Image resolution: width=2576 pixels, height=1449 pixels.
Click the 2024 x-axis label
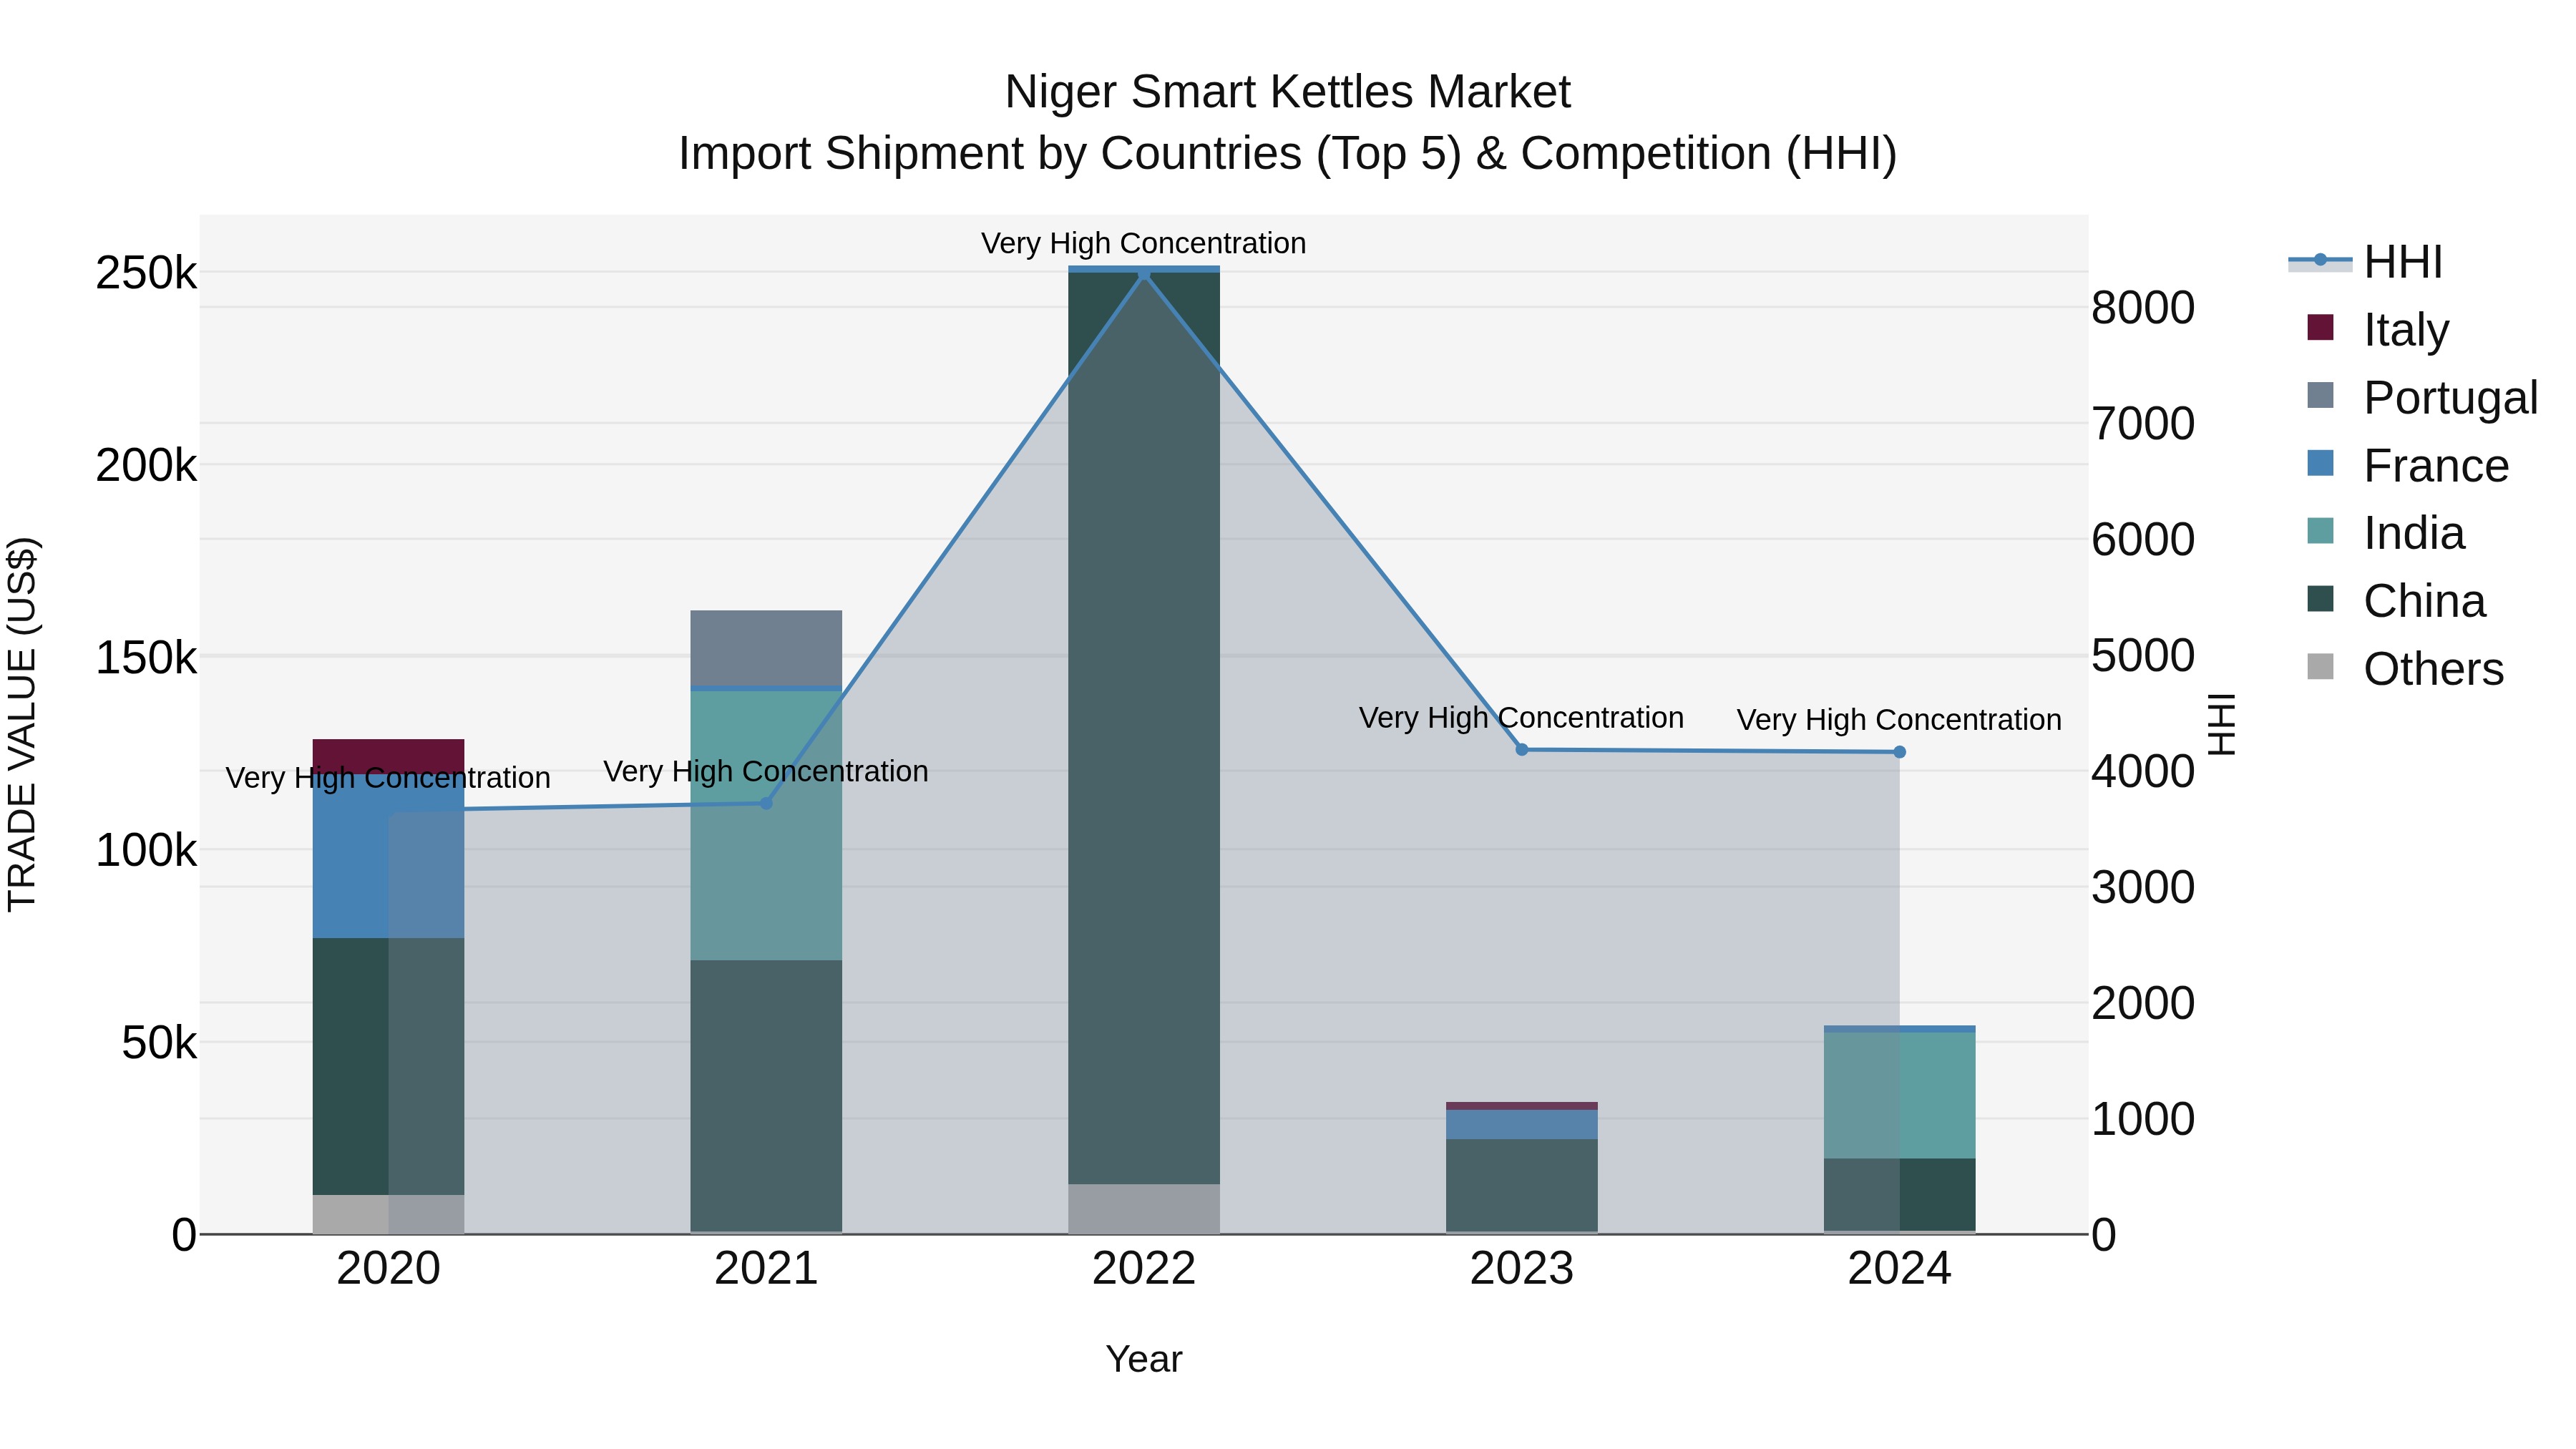tap(1899, 1269)
